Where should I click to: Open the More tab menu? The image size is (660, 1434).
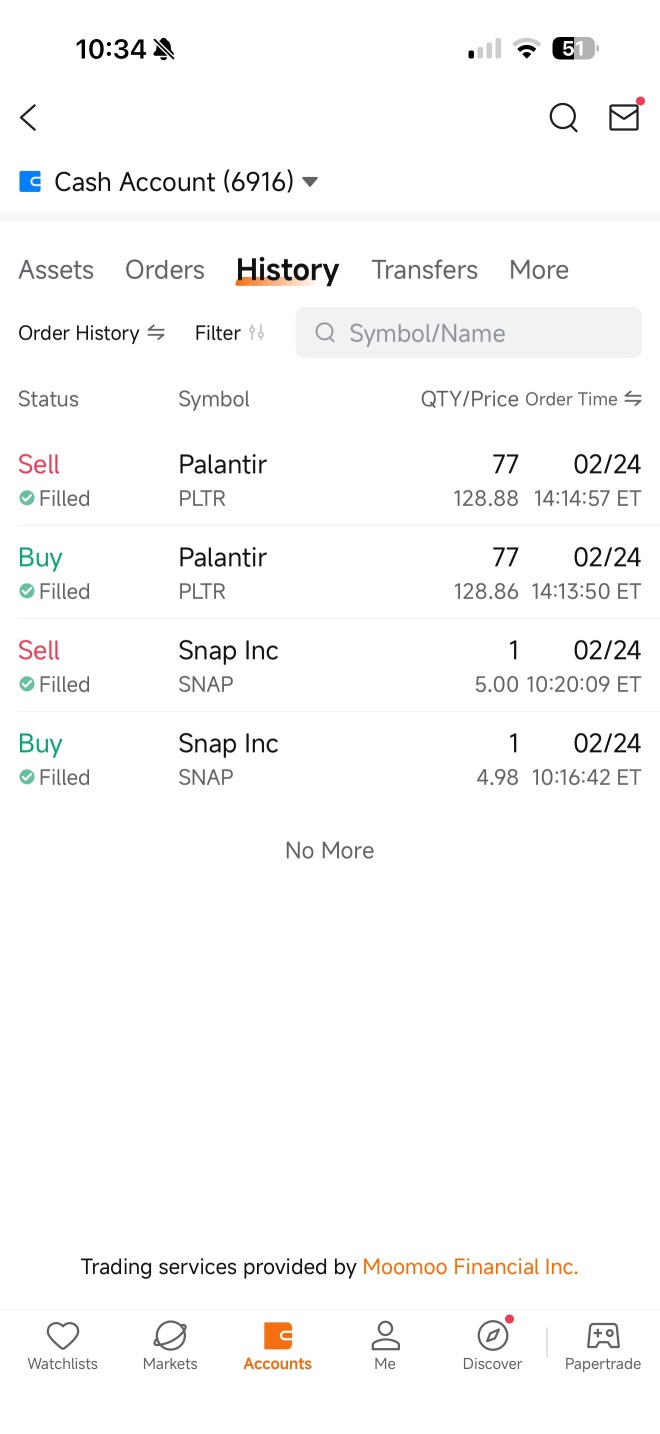tap(539, 270)
